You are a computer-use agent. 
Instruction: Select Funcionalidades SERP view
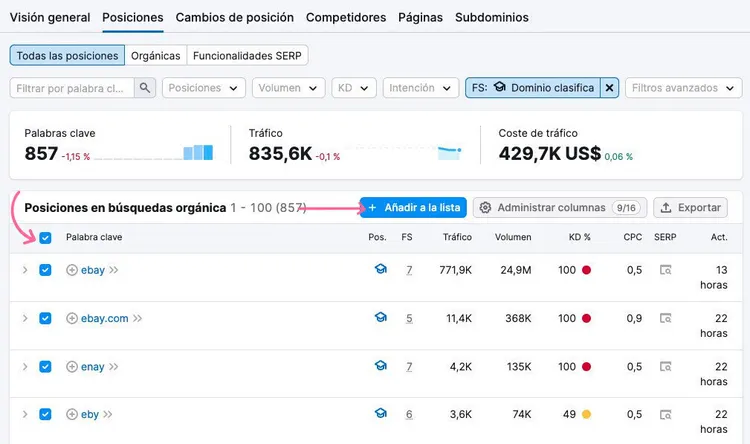coord(247,56)
